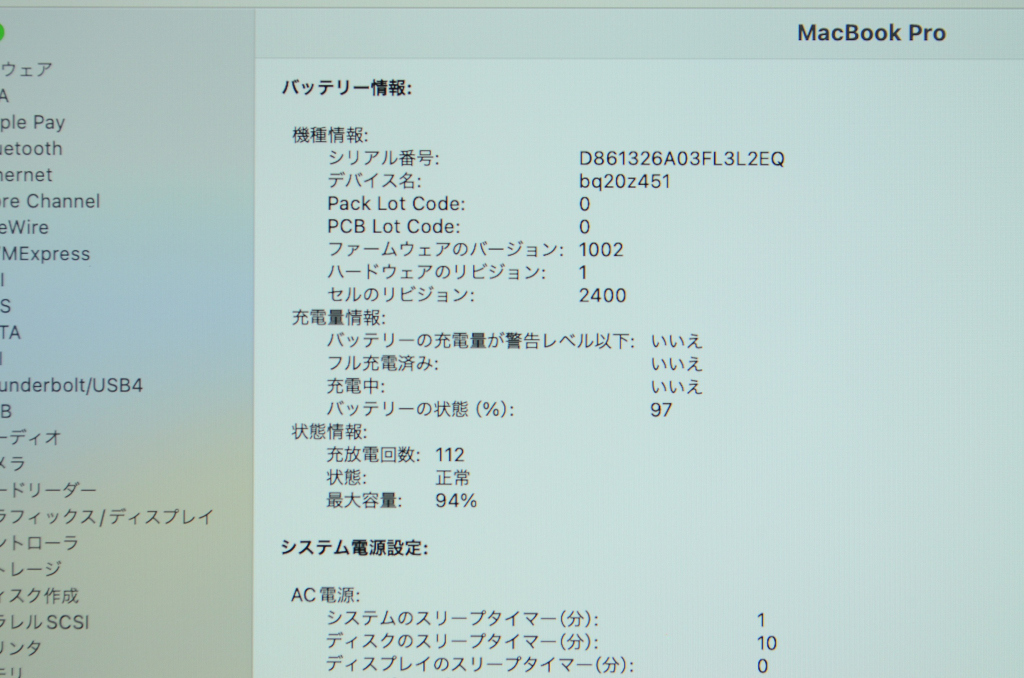Select the コントローラ sidebar item
This screenshot has width=1024, height=678.
click(x=39, y=542)
